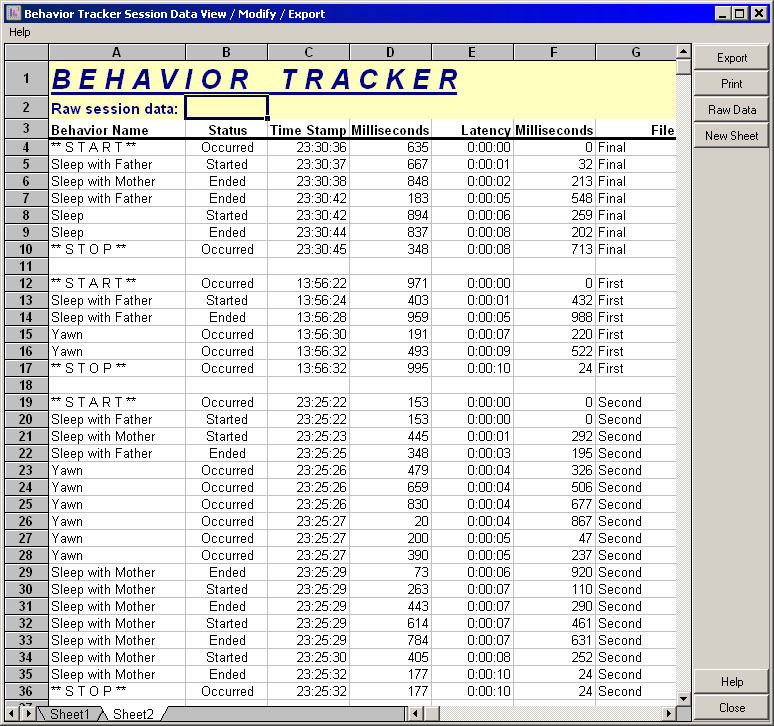Create a New Sheet with the button
The height and width of the screenshot is (726, 774).
[731, 136]
